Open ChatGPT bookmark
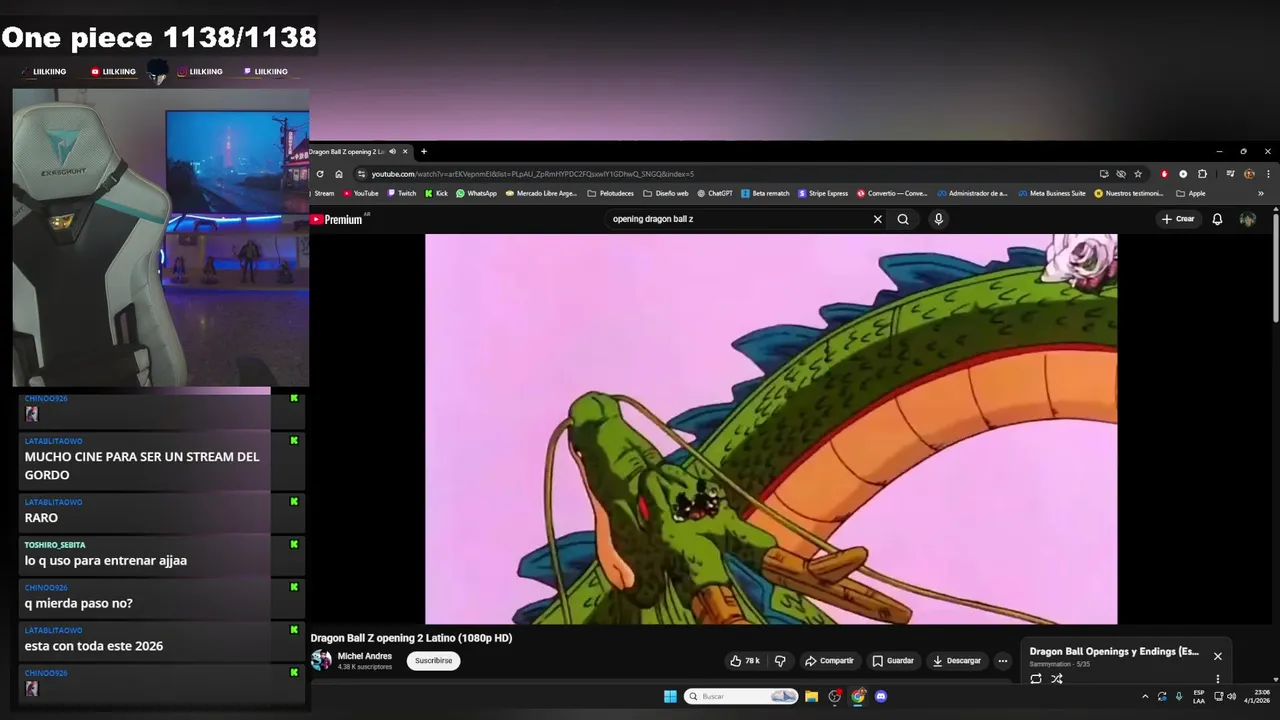The image size is (1280, 720). 715,194
